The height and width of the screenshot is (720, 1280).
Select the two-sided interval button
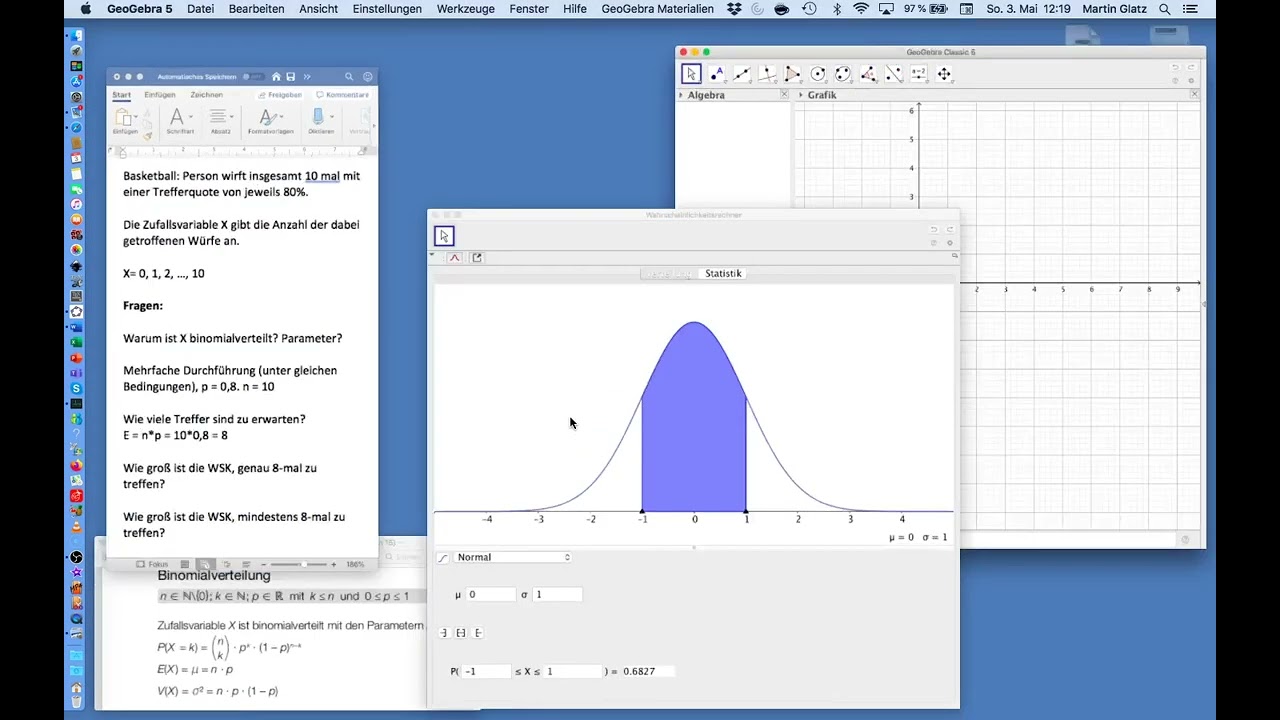point(460,633)
